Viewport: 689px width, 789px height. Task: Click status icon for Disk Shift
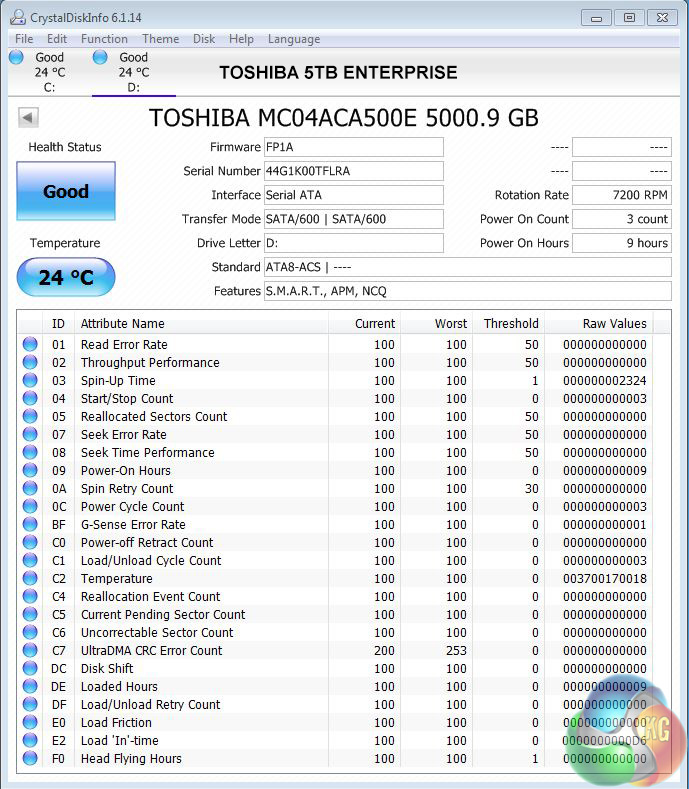click(x=30, y=668)
